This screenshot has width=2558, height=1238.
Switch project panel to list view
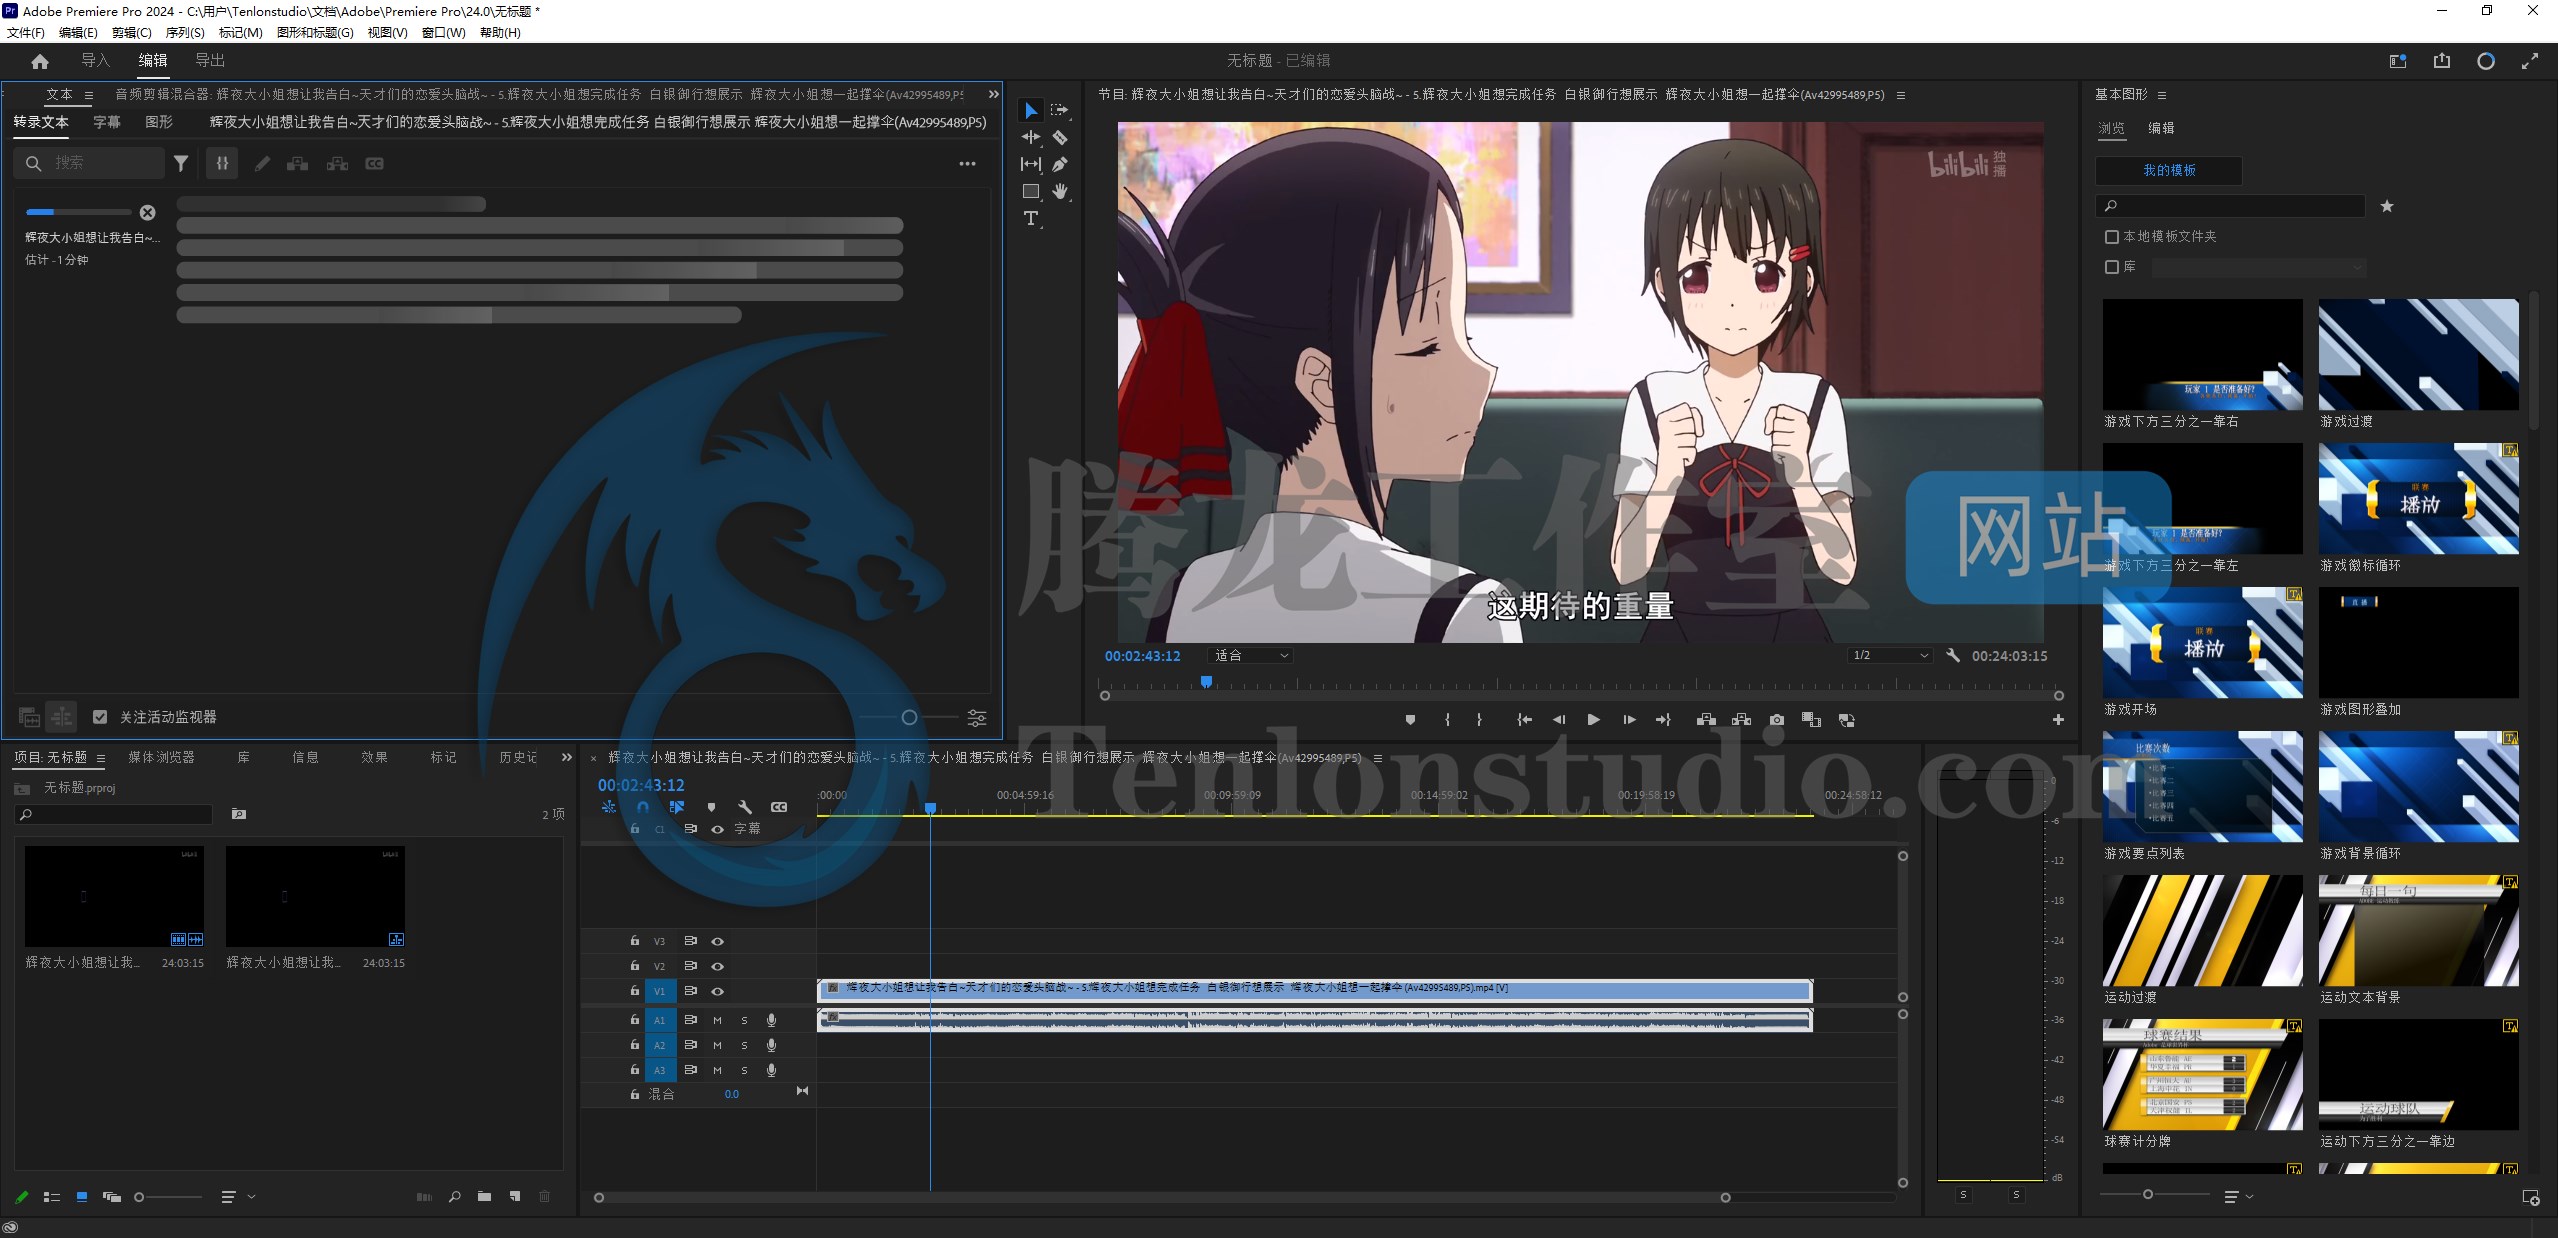click(x=52, y=1196)
